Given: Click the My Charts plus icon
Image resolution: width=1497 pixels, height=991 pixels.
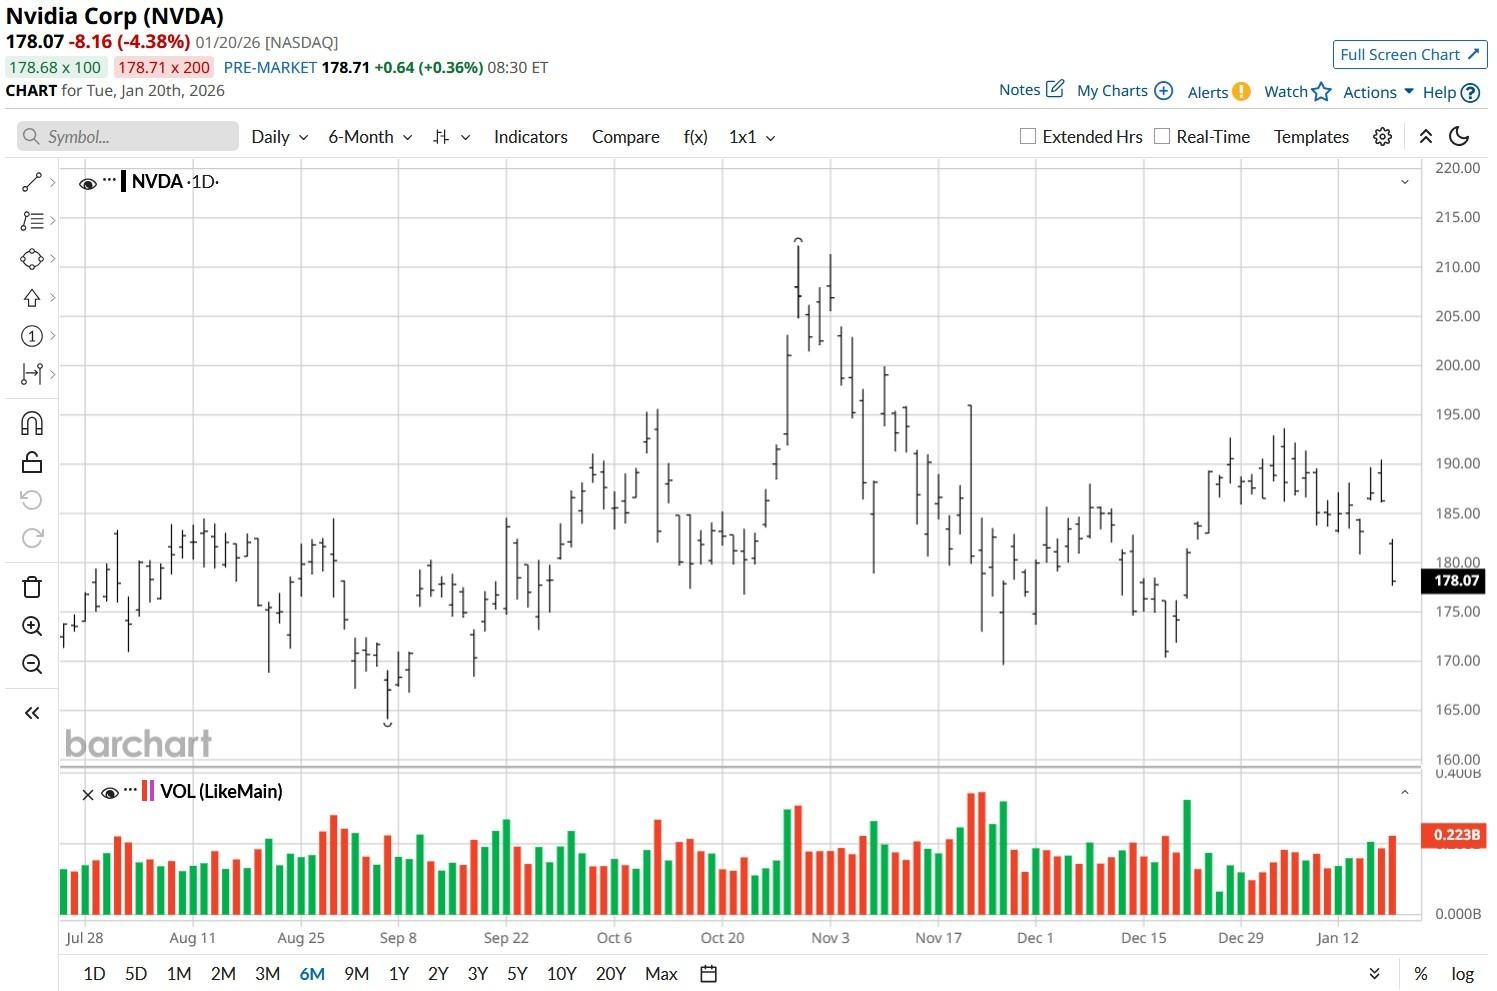Looking at the screenshot, I should (x=1163, y=90).
